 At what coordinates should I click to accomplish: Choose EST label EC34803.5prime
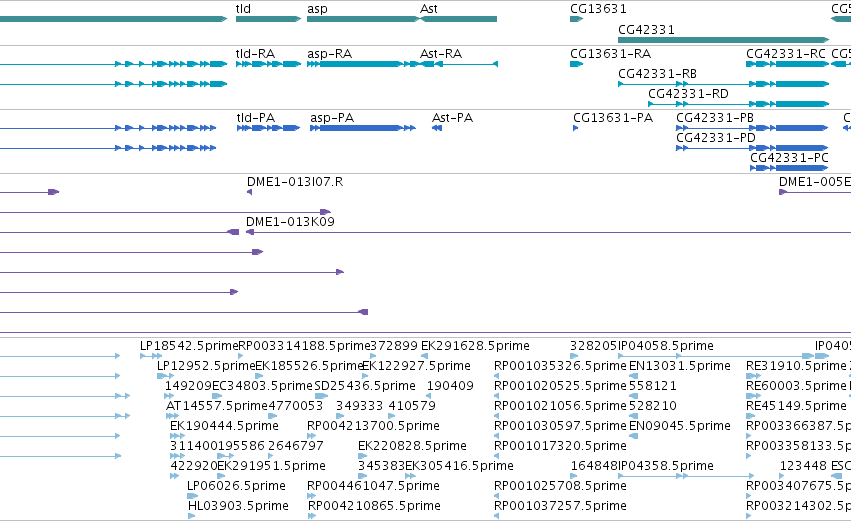click(262, 386)
